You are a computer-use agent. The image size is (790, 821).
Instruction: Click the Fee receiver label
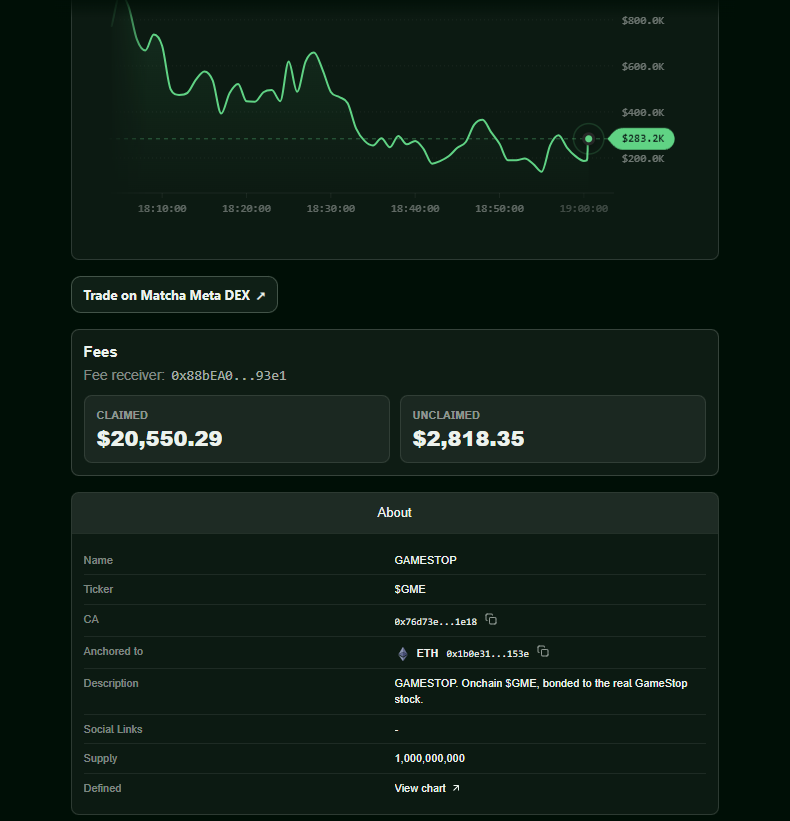click(124, 375)
